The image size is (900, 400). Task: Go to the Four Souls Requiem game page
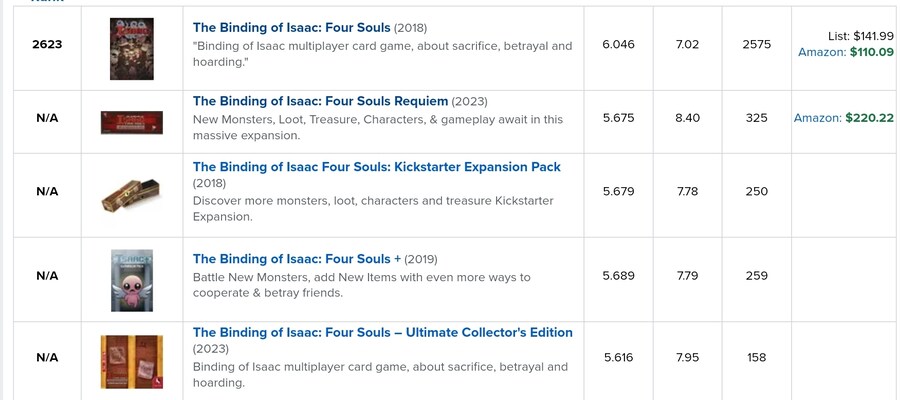point(320,101)
